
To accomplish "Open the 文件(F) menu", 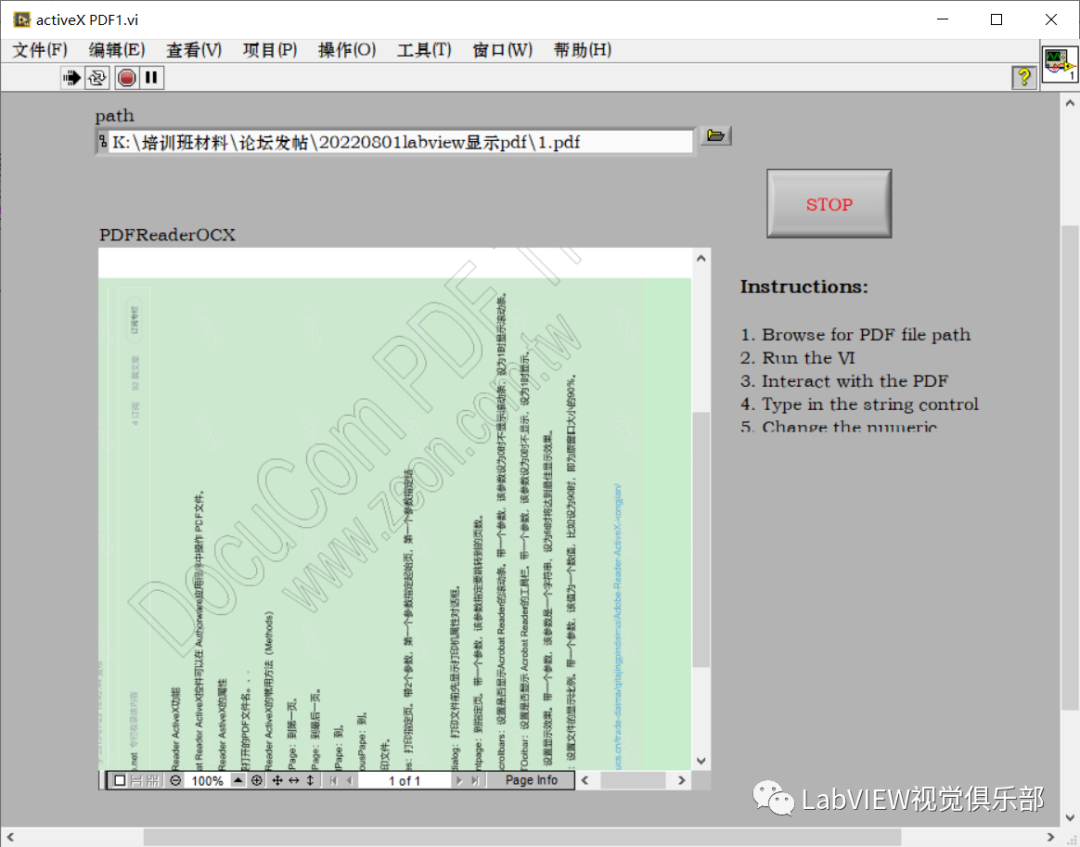I will coord(40,50).
